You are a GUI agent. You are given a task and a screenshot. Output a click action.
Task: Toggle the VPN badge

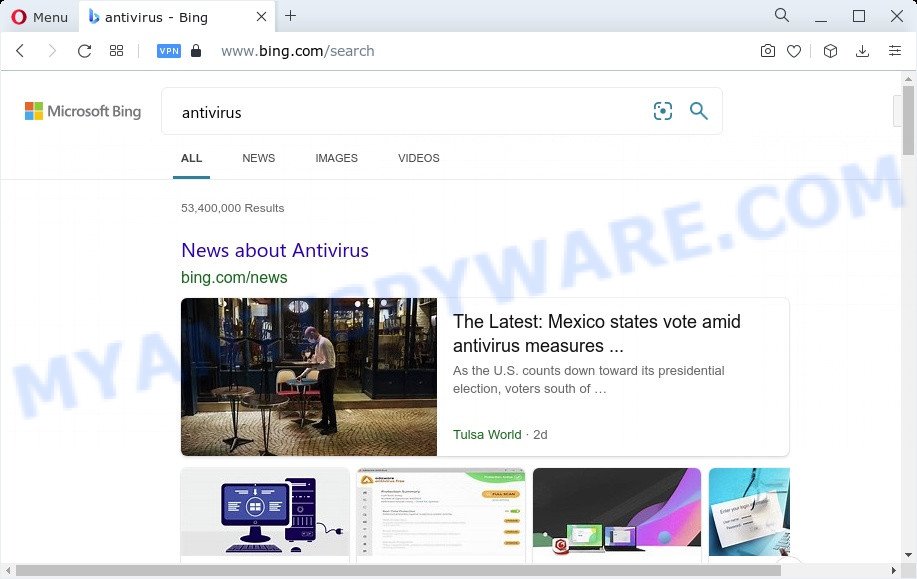pyautogui.click(x=169, y=51)
